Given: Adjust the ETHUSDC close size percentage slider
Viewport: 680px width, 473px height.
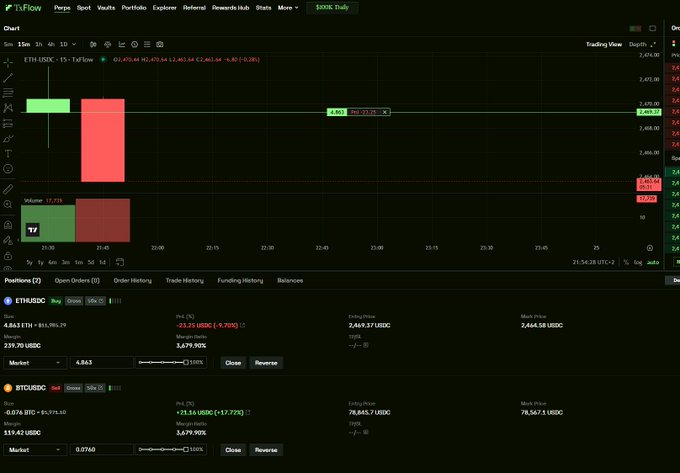Looking at the screenshot, I should point(164,362).
